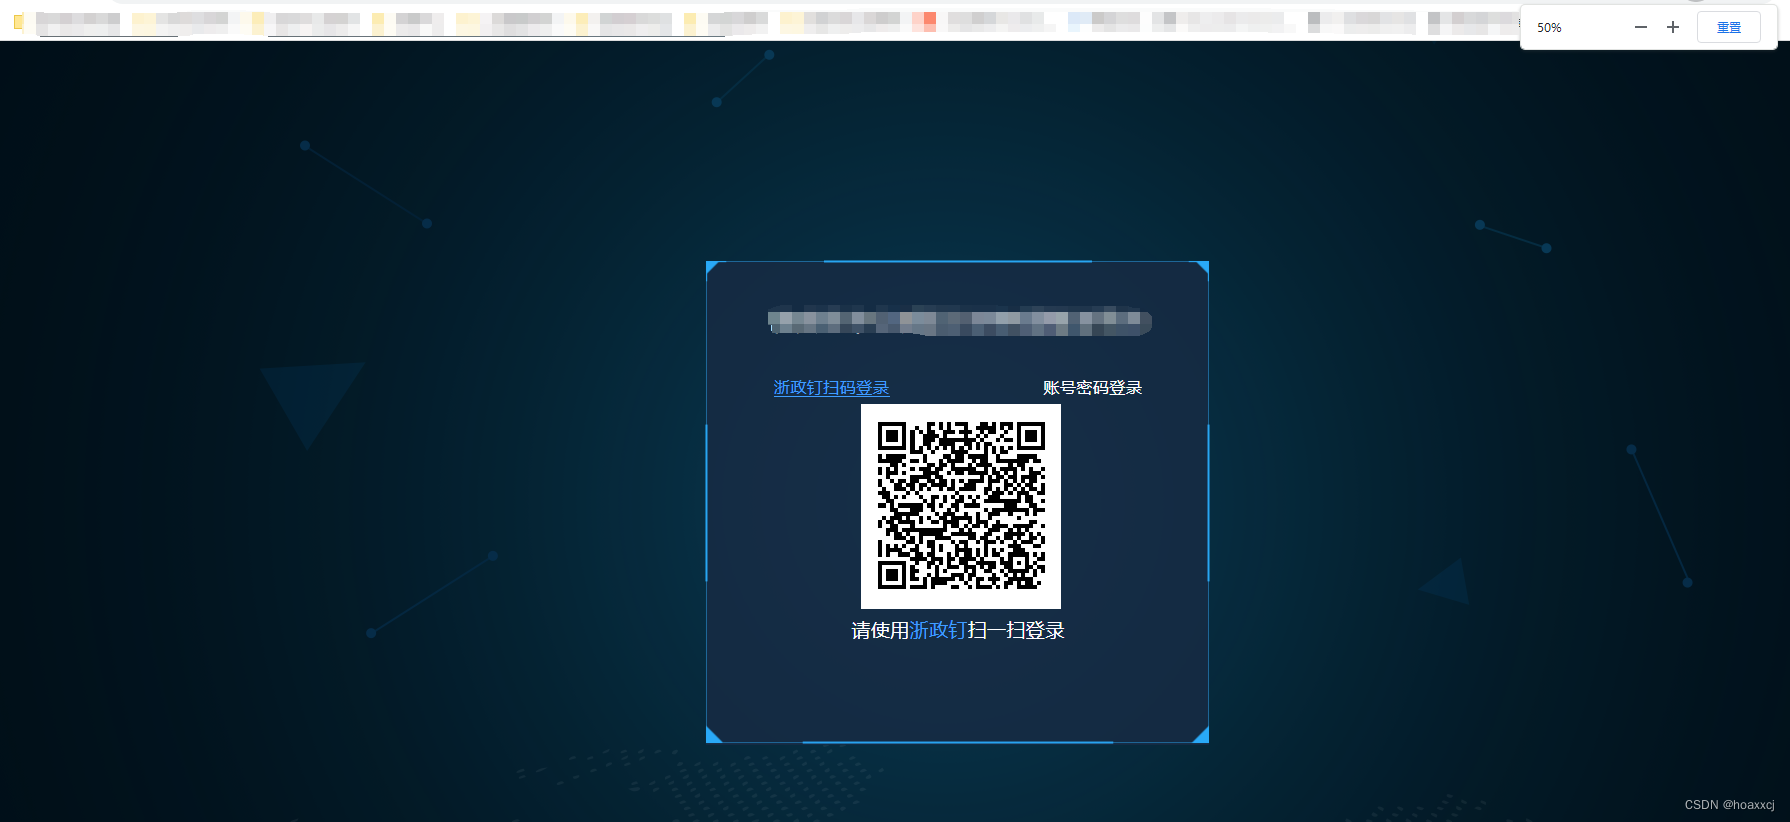
Task: Click the zoom in plus button
Action: pyautogui.click(x=1673, y=27)
